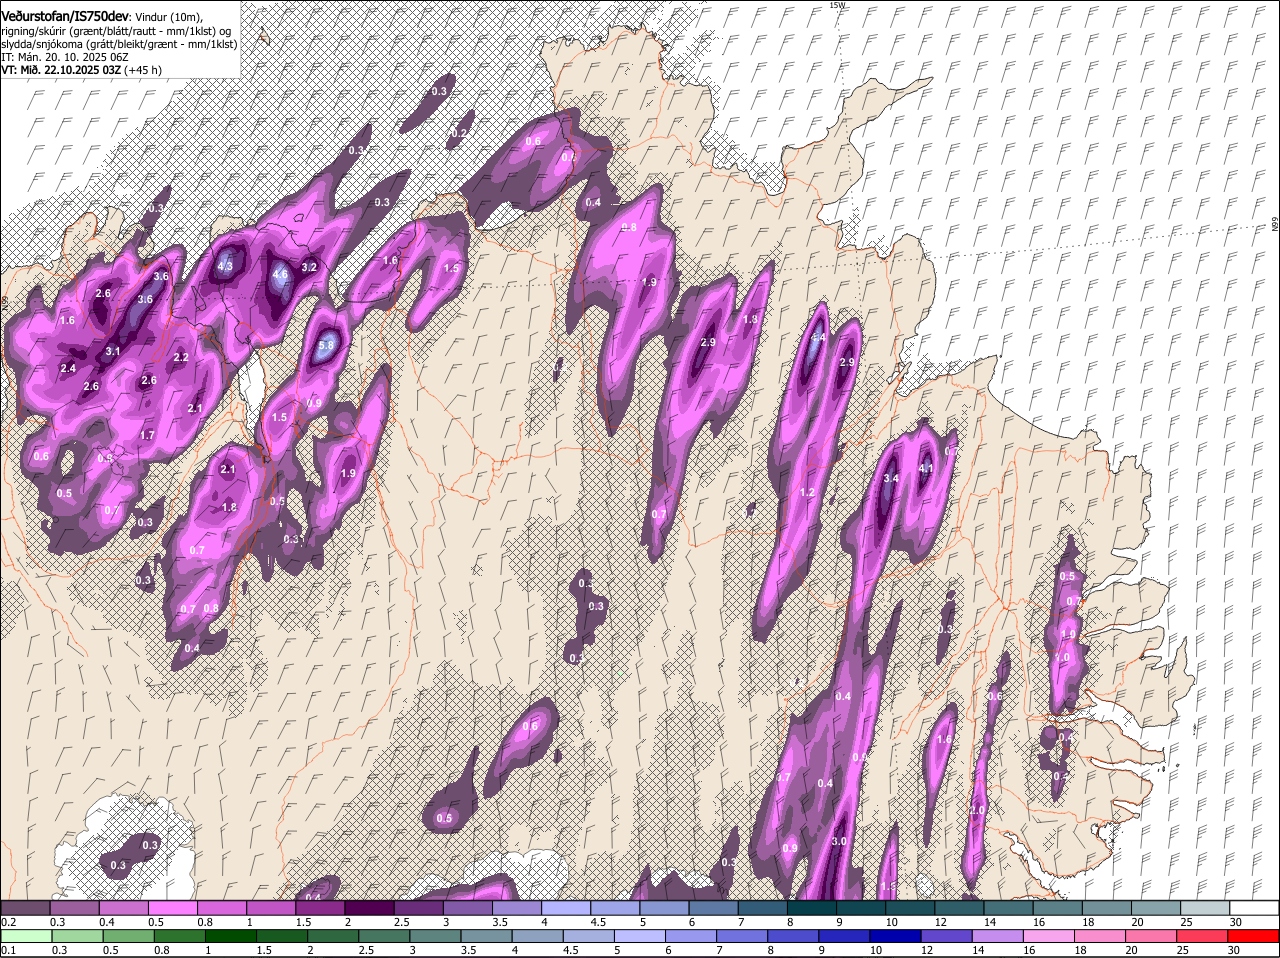This screenshot has width=1280, height=958.
Task: Click the 3.1 precipitation value on the map
Action: (113, 351)
